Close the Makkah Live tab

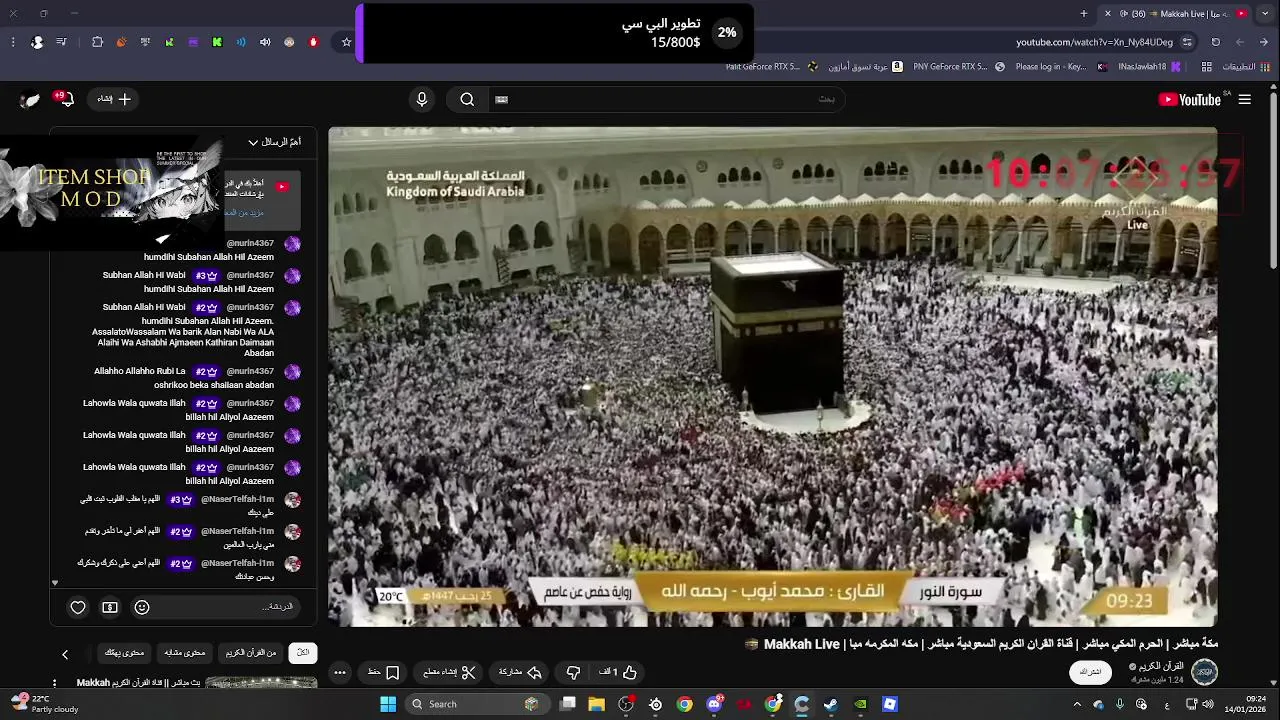tap(1107, 13)
